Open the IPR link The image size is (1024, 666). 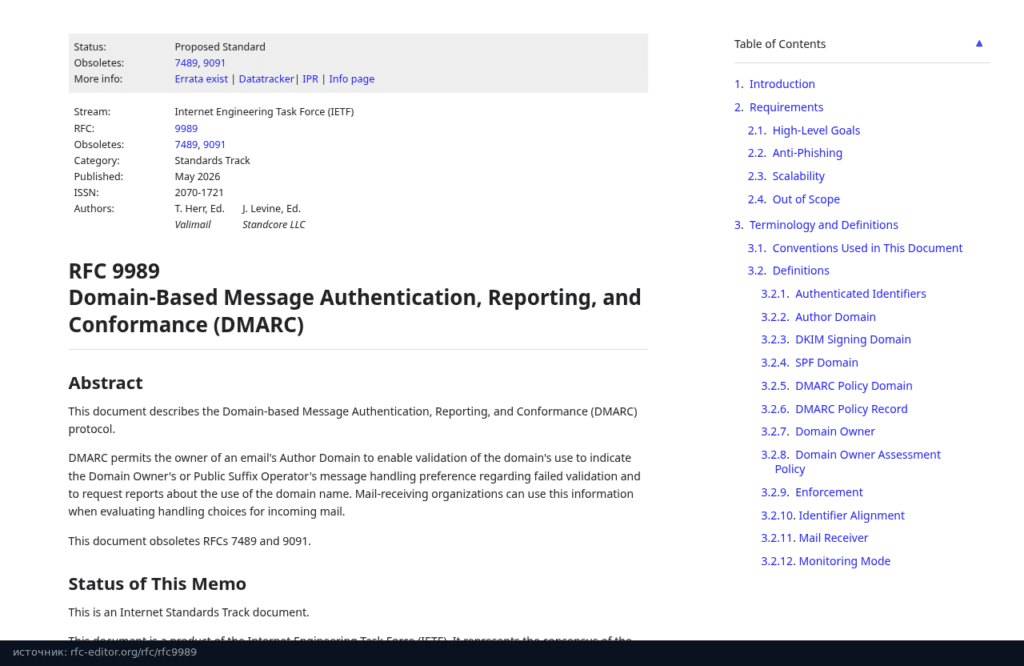pyautogui.click(x=310, y=79)
